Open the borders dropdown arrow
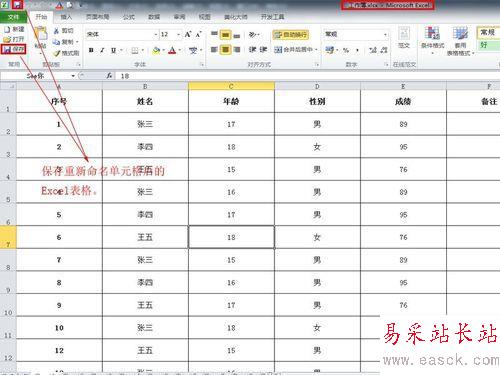The image size is (500, 375). coord(143,50)
